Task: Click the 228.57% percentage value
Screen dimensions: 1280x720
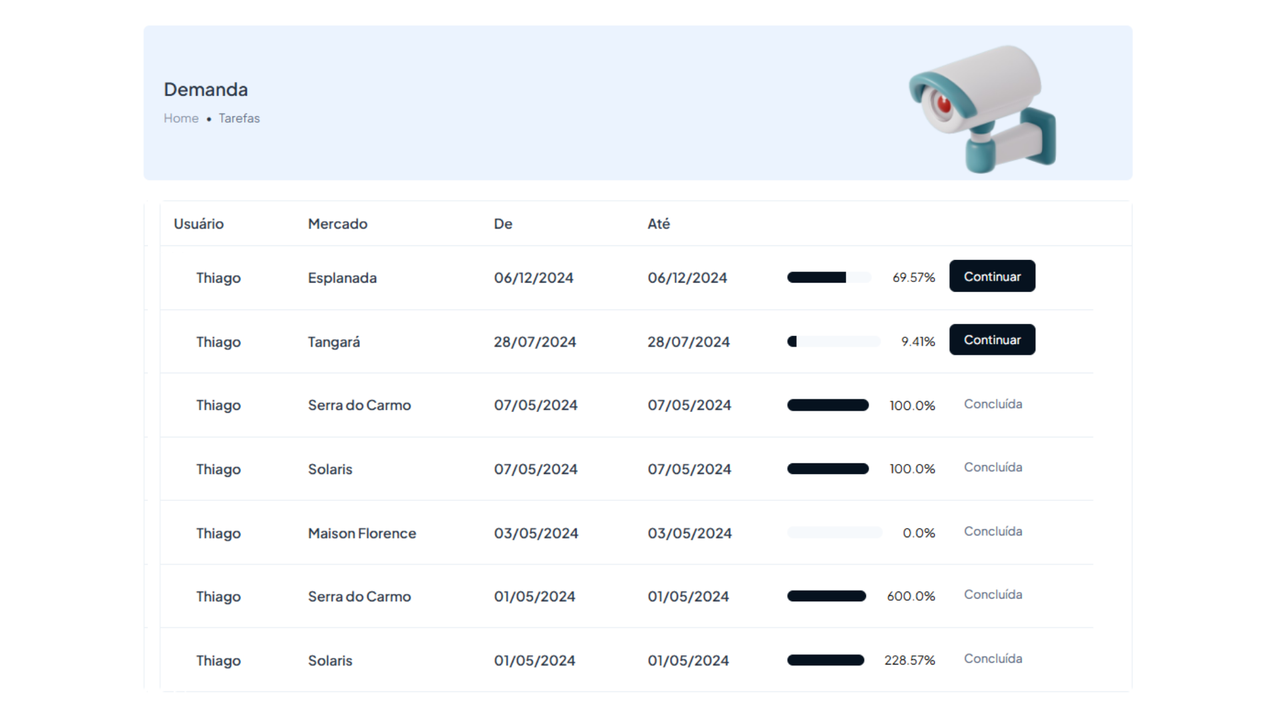Action: pyautogui.click(x=910, y=660)
